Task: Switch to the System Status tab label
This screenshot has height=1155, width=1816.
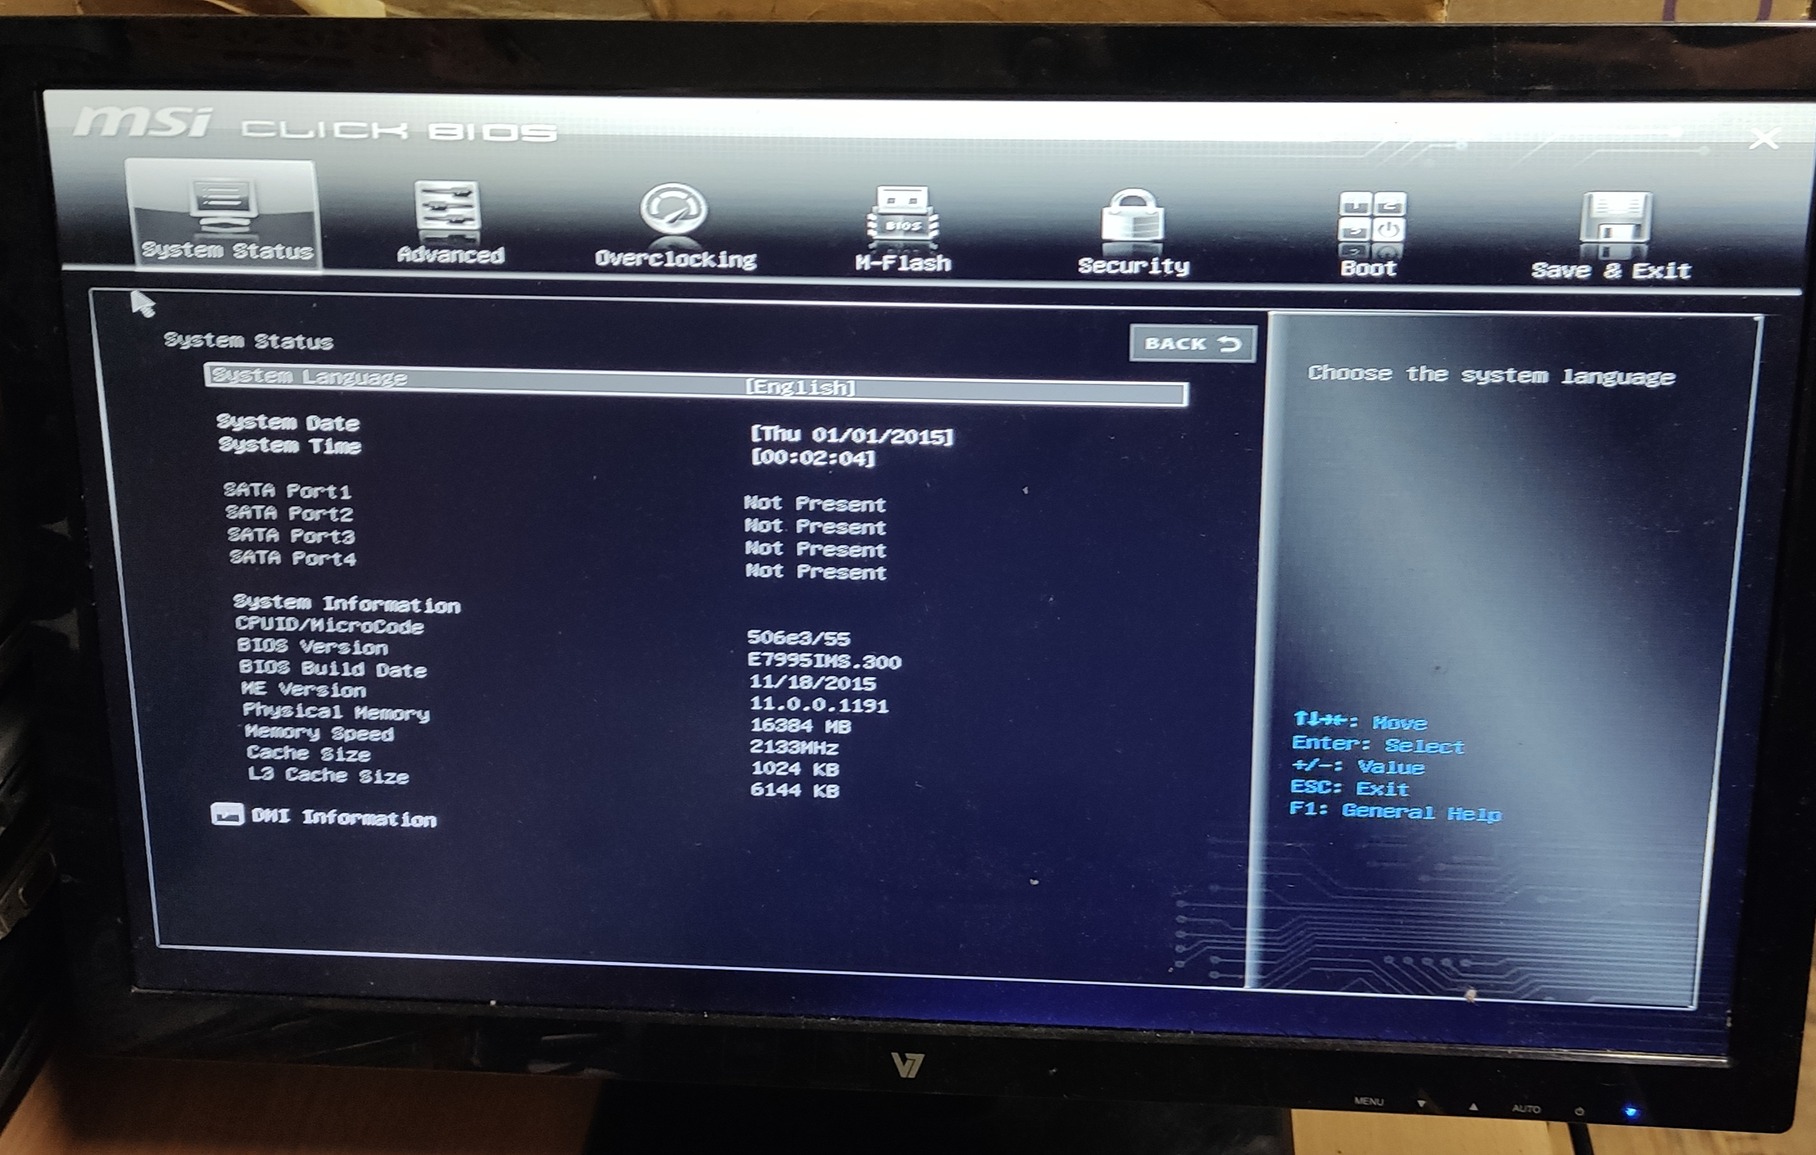Action: pyautogui.click(x=227, y=250)
